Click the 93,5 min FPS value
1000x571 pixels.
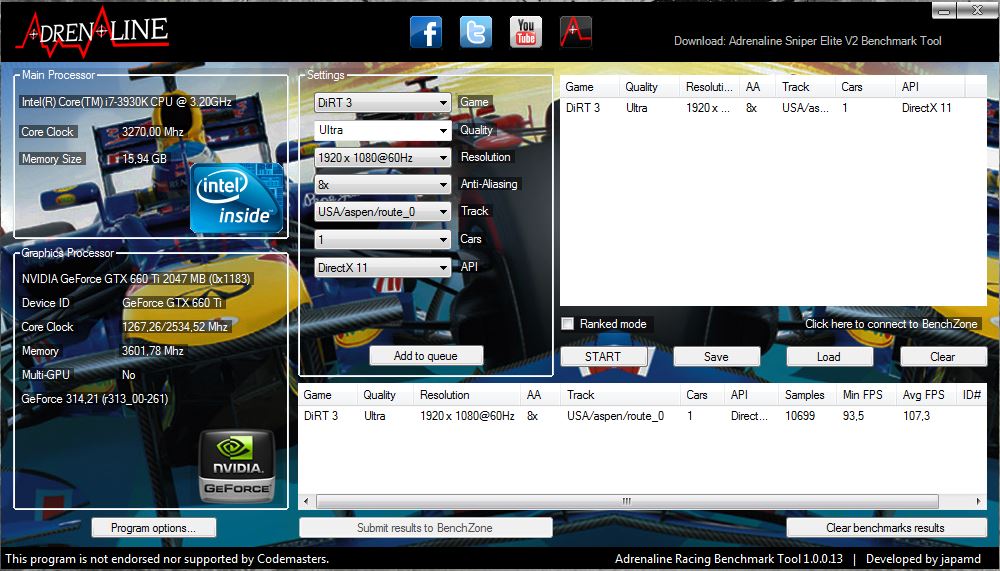point(853,416)
